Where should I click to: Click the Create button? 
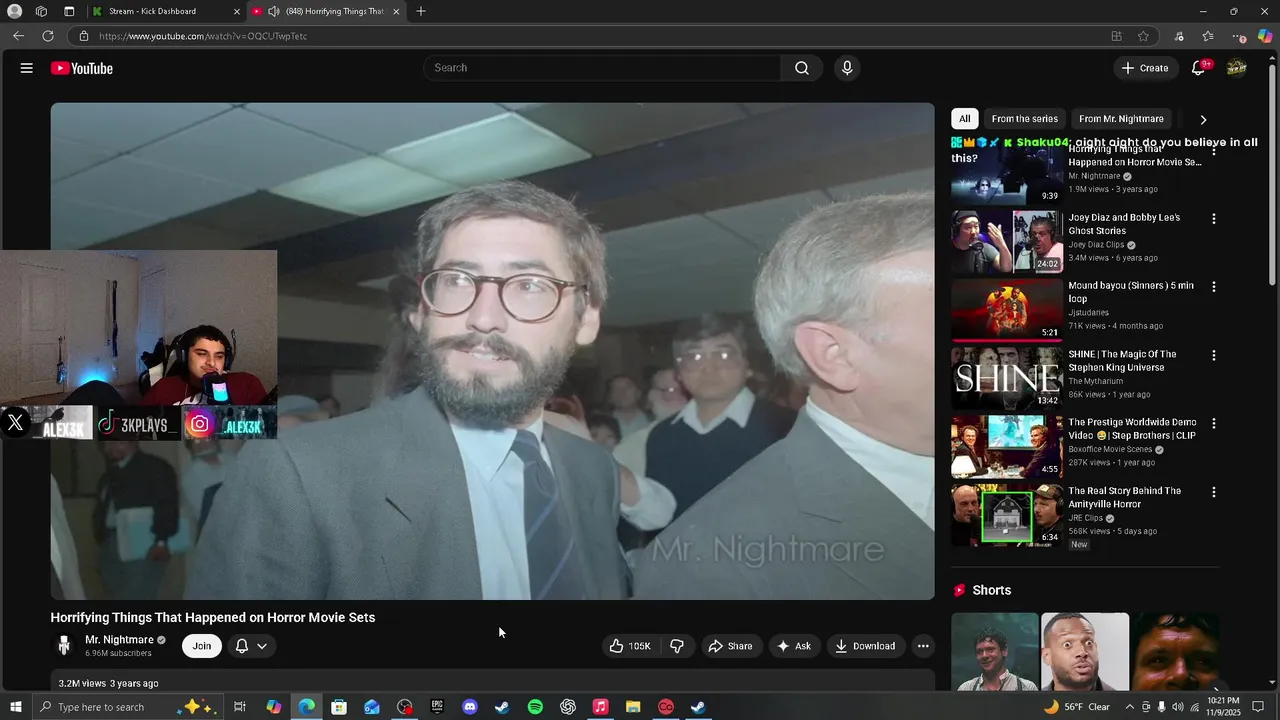click(1145, 68)
